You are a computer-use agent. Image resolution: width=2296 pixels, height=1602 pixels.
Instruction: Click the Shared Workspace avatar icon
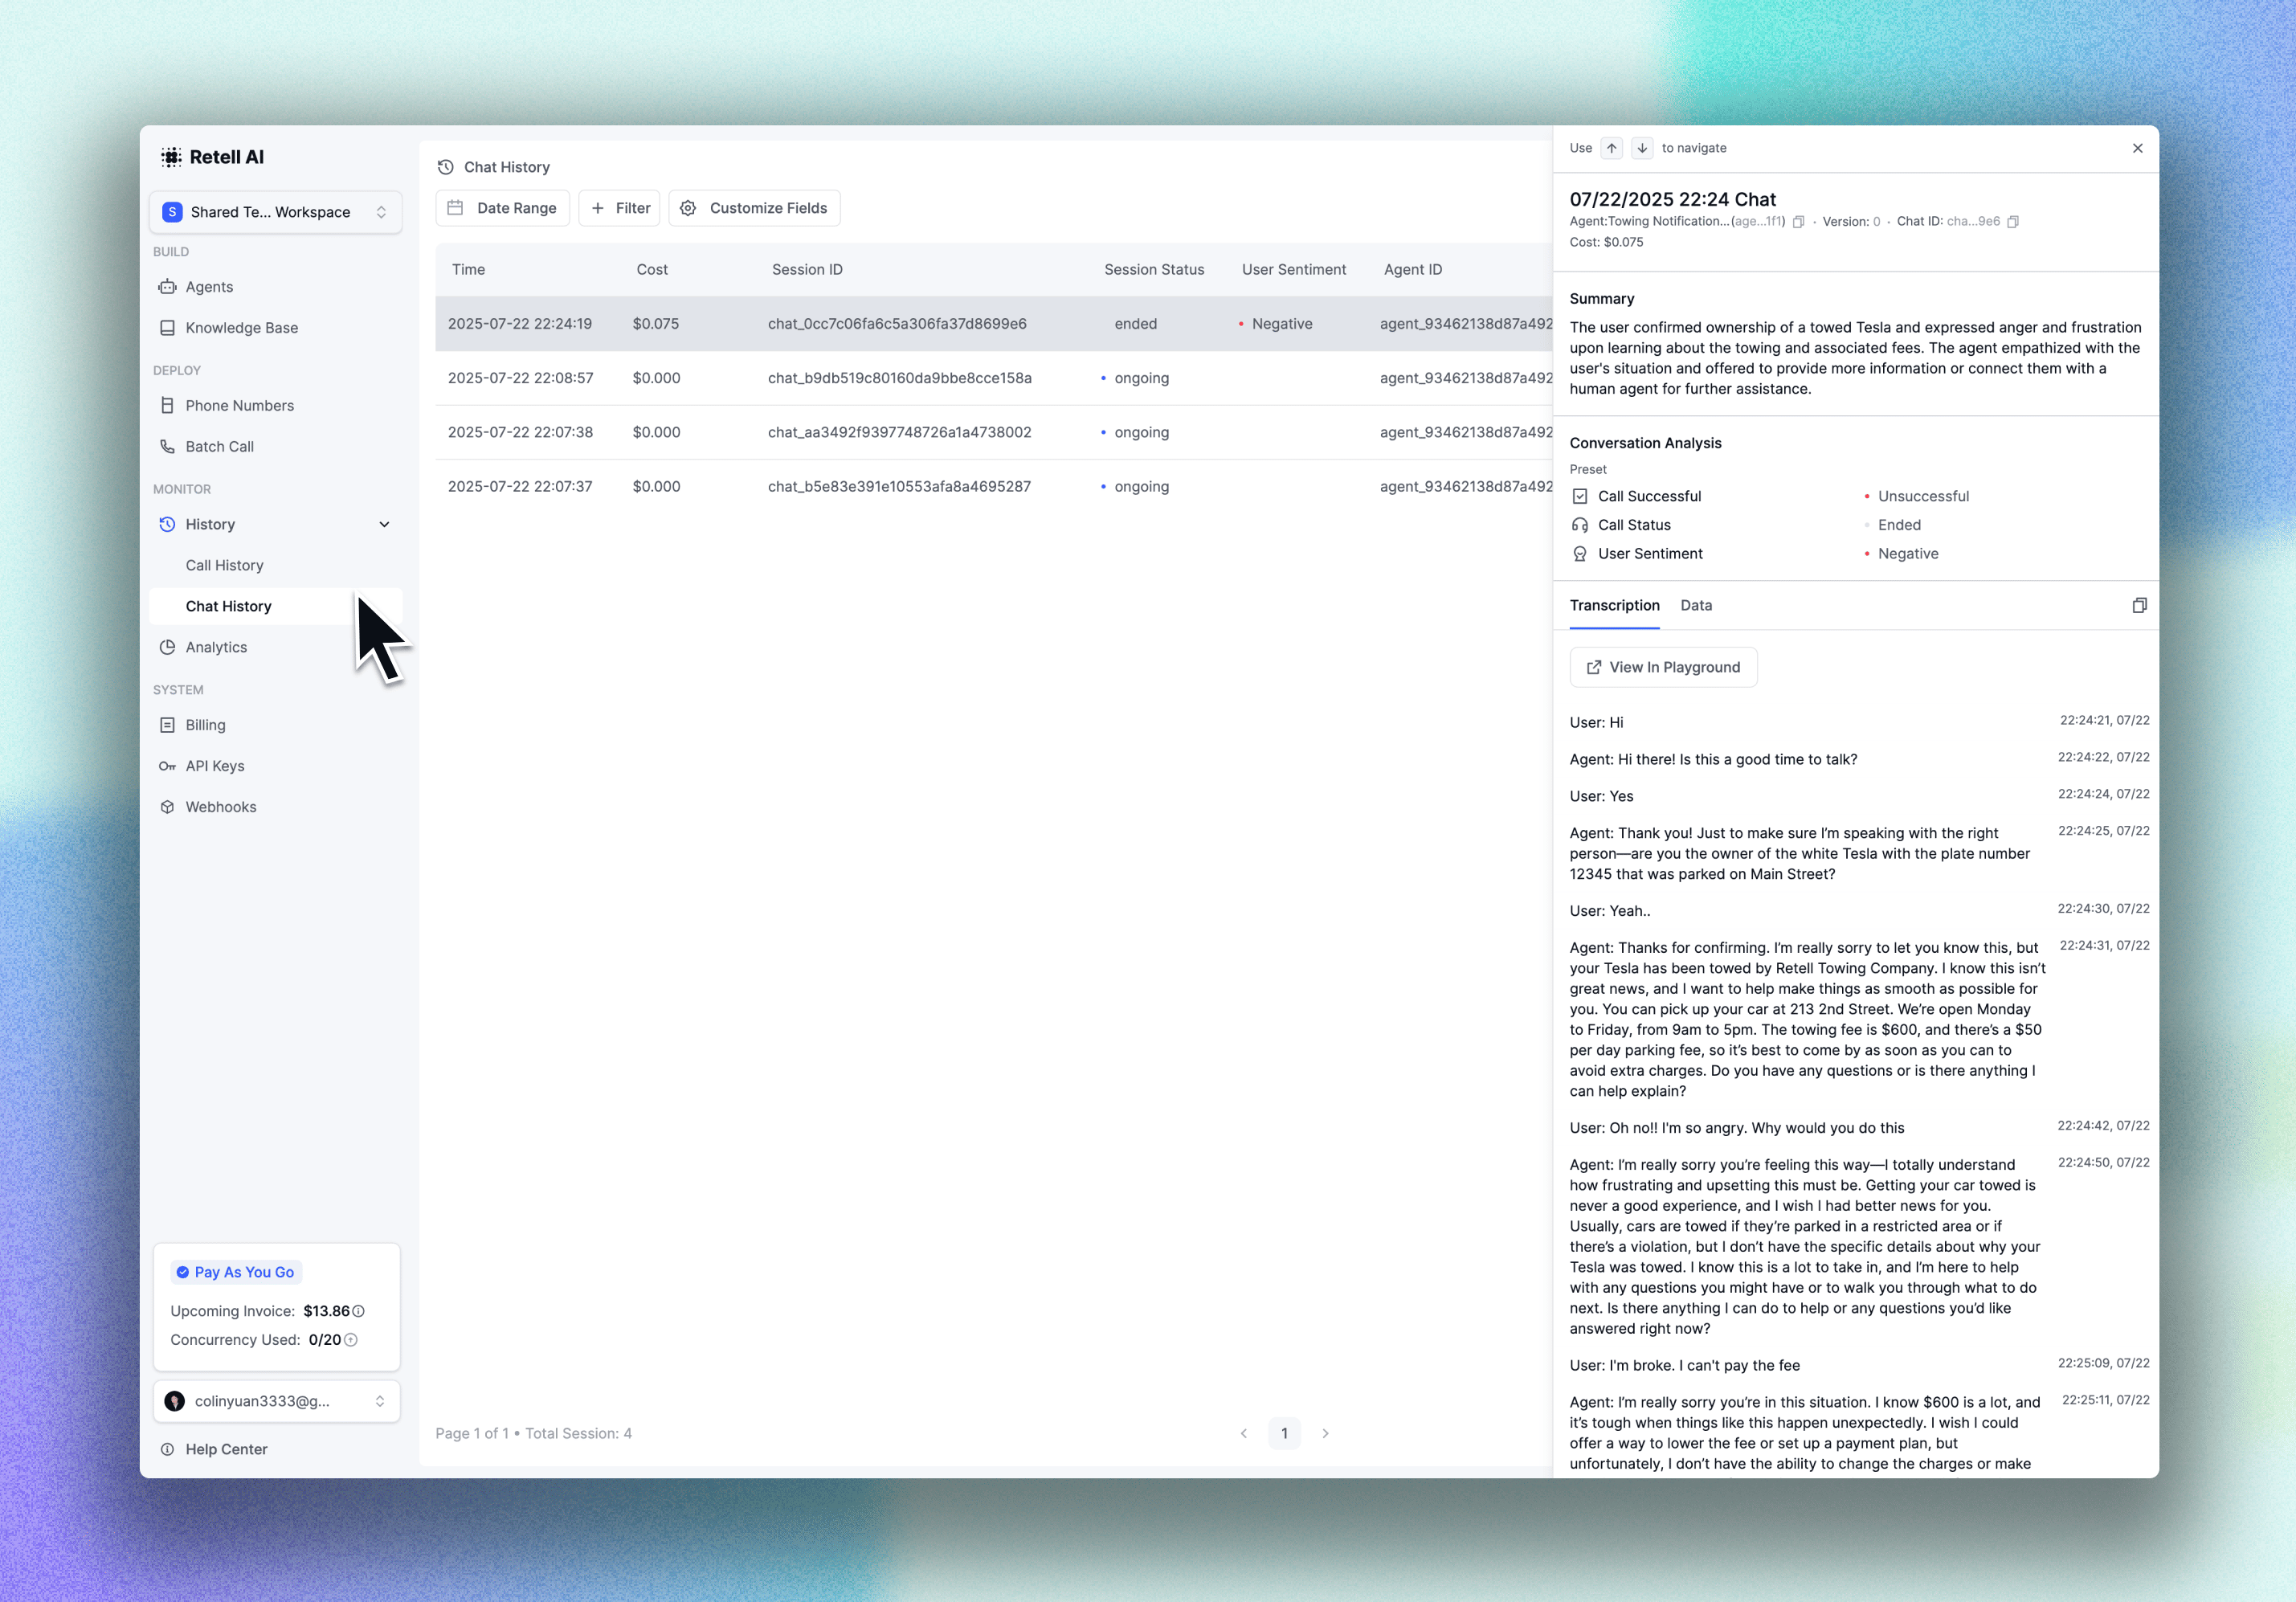click(172, 212)
